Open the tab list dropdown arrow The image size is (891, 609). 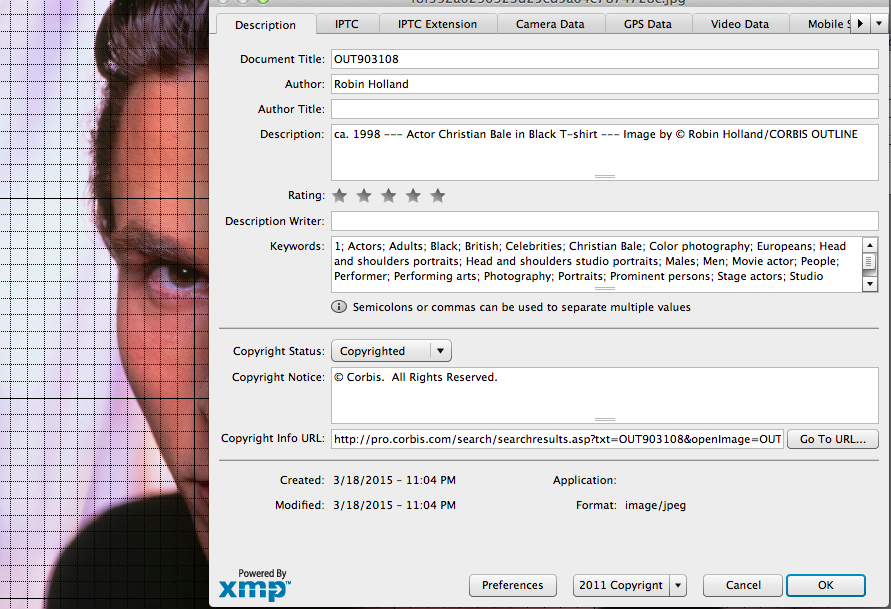pyautogui.click(x=879, y=24)
